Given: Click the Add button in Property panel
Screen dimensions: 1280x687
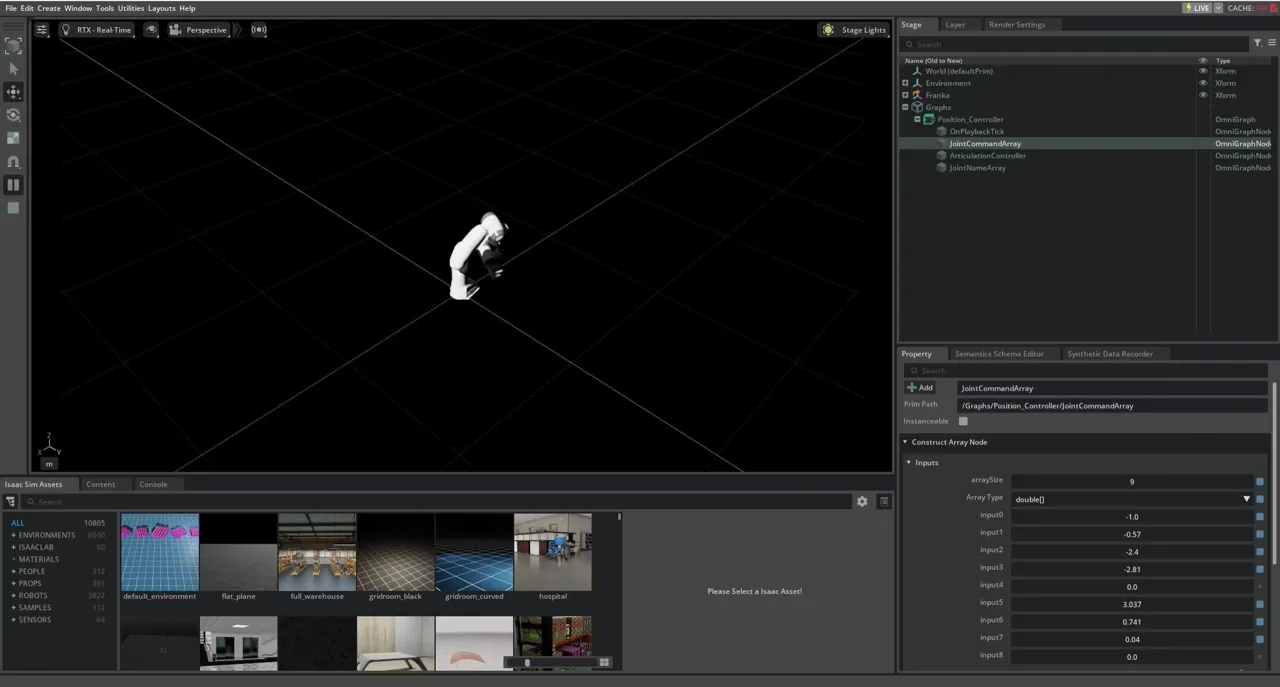Looking at the screenshot, I should [921, 388].
